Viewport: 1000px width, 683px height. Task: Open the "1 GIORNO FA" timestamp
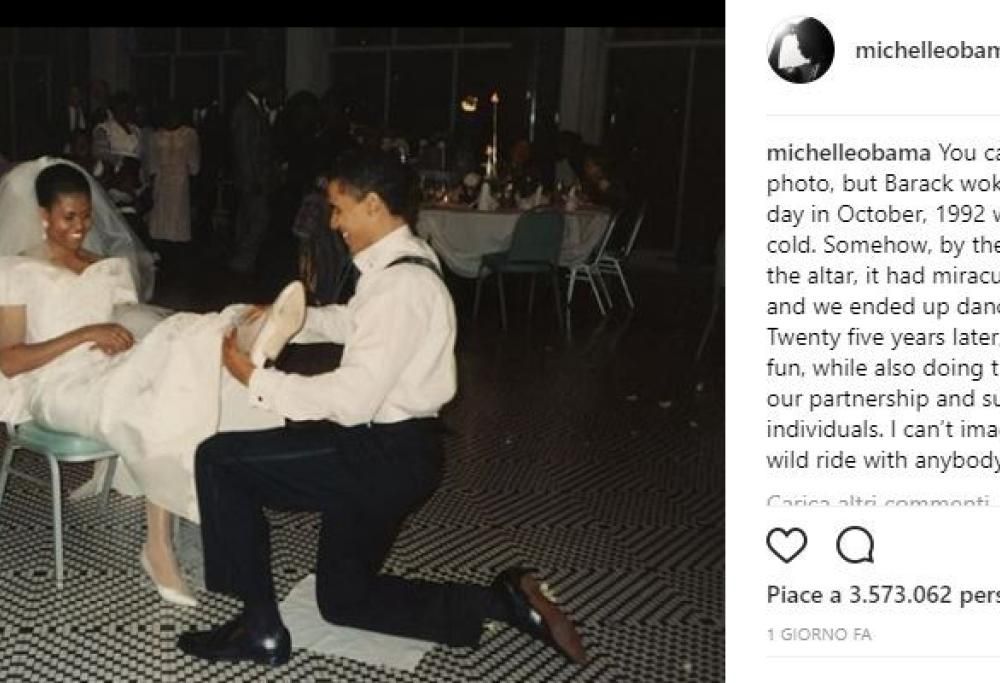coord(818,635)
